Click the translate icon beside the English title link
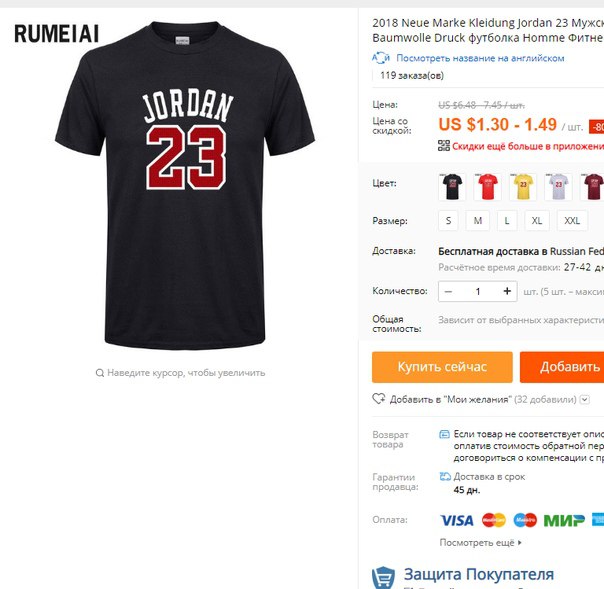 click(381, 58)
